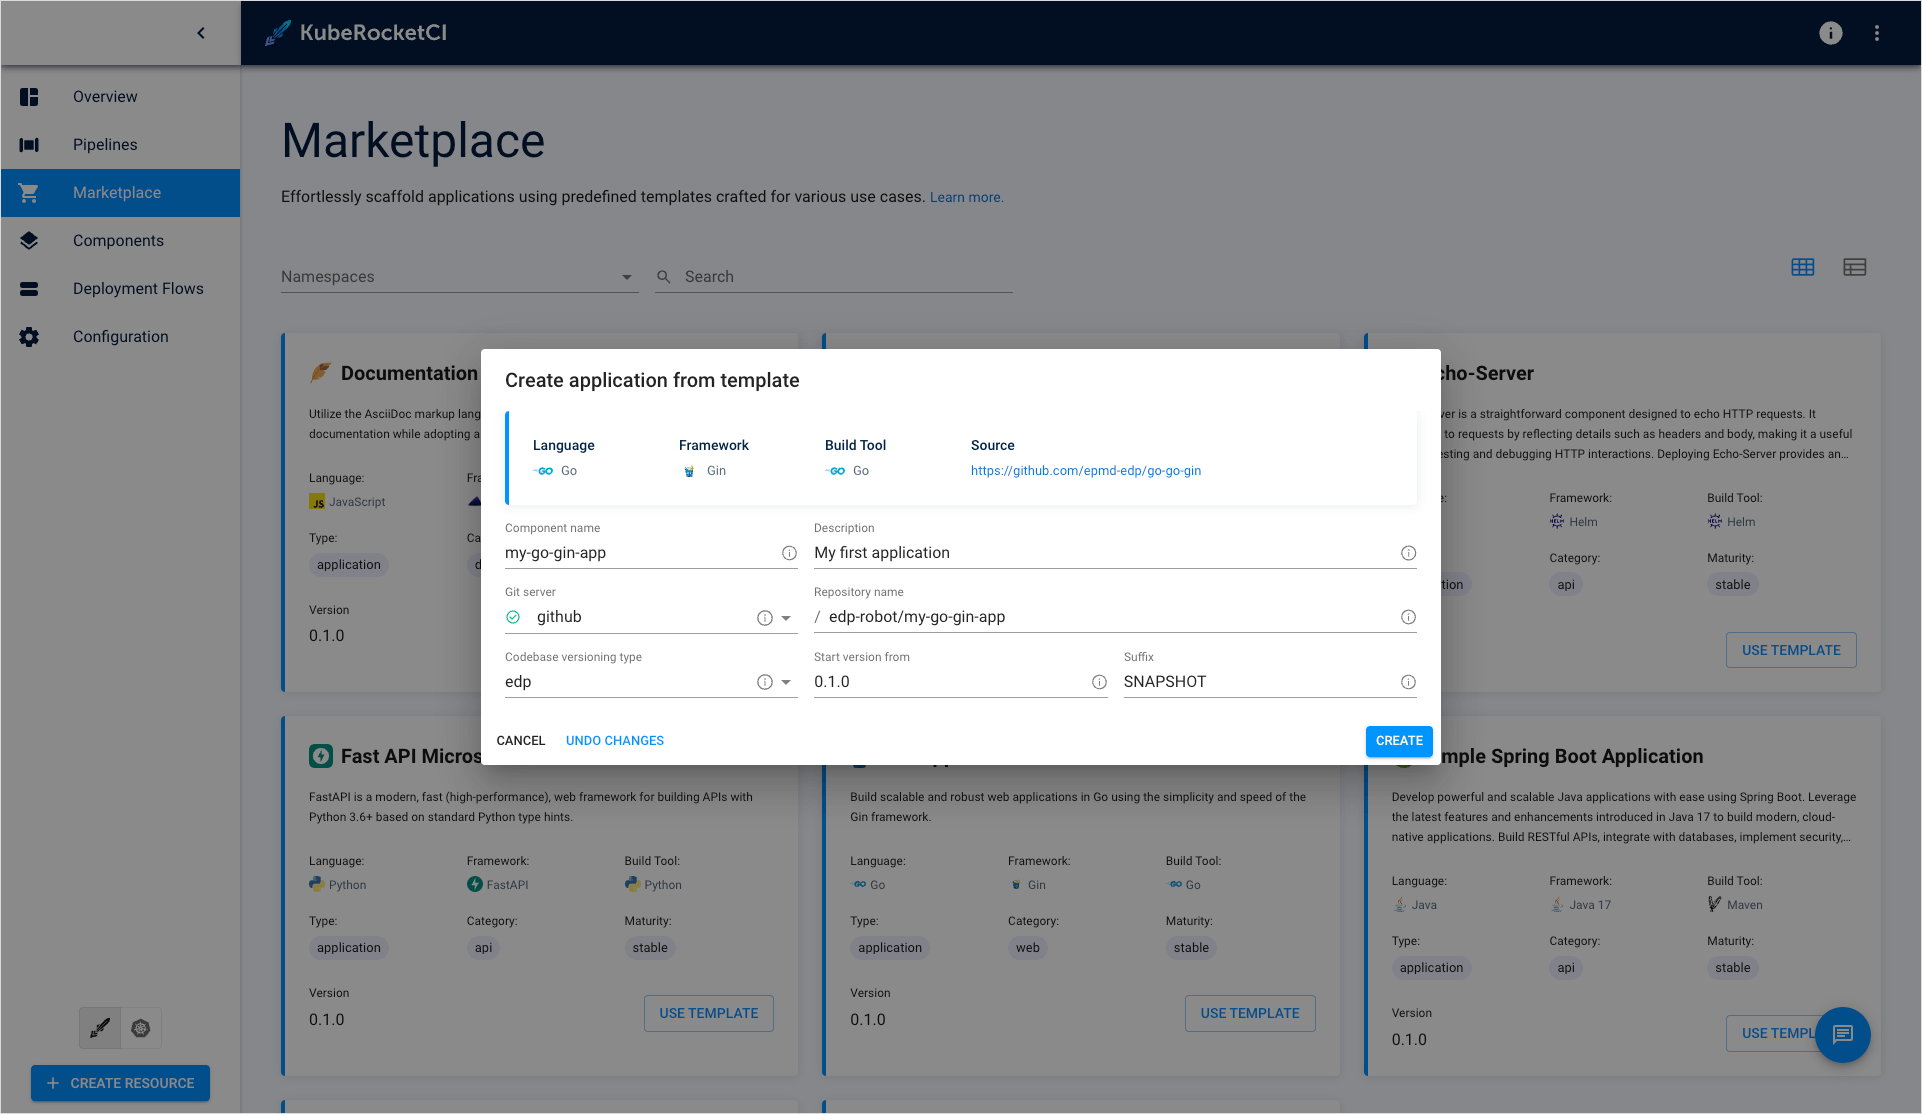The height and width of the screenshot is (1114, 1922).
Task: Click the Description field info icon
Action: click(1408, 553)
